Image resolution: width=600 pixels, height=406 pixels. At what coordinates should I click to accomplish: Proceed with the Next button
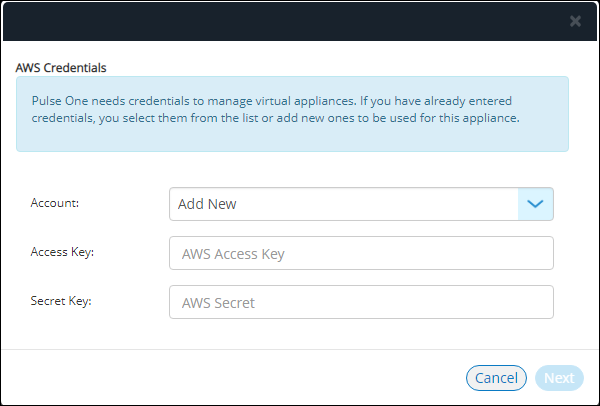[559, 378]
